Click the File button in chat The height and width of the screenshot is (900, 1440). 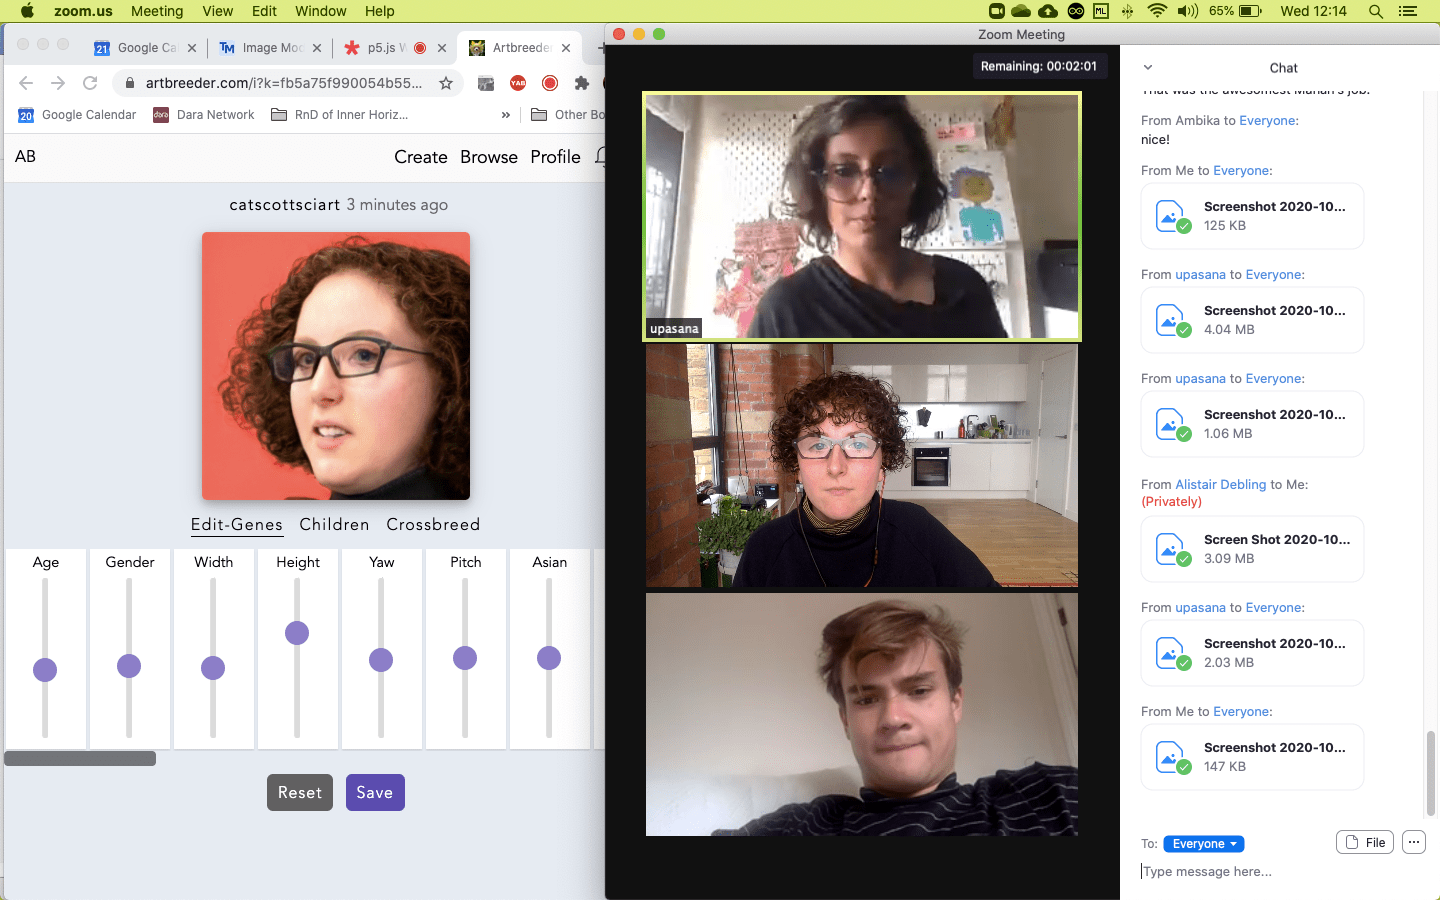1365,842
